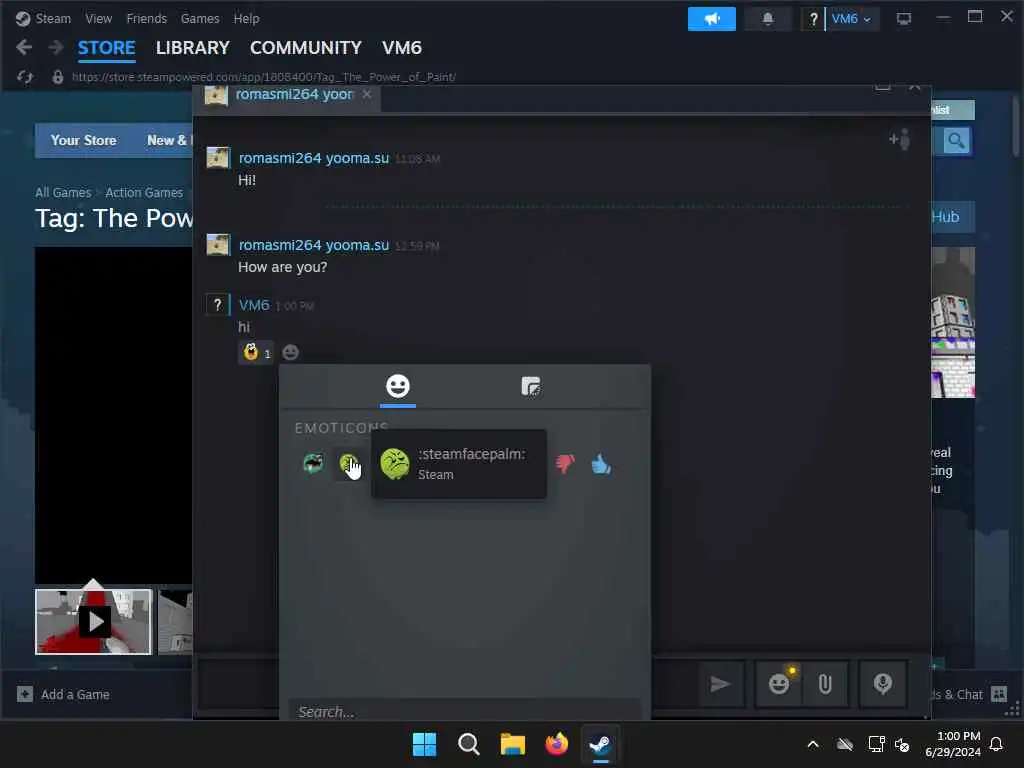Open the Action Games breadcrumb
This screenshot has width=1024, height=768.
coord(144,193)
